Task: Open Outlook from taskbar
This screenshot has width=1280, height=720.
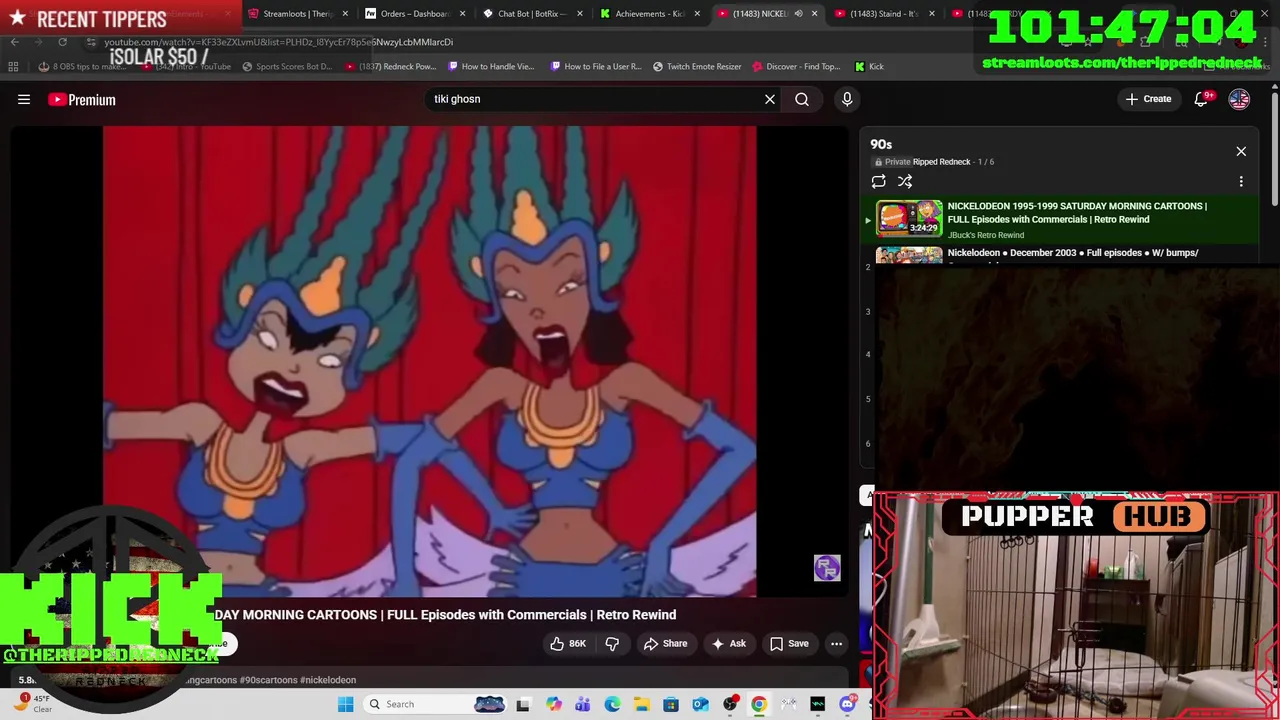Action: (x=700, y=704)
